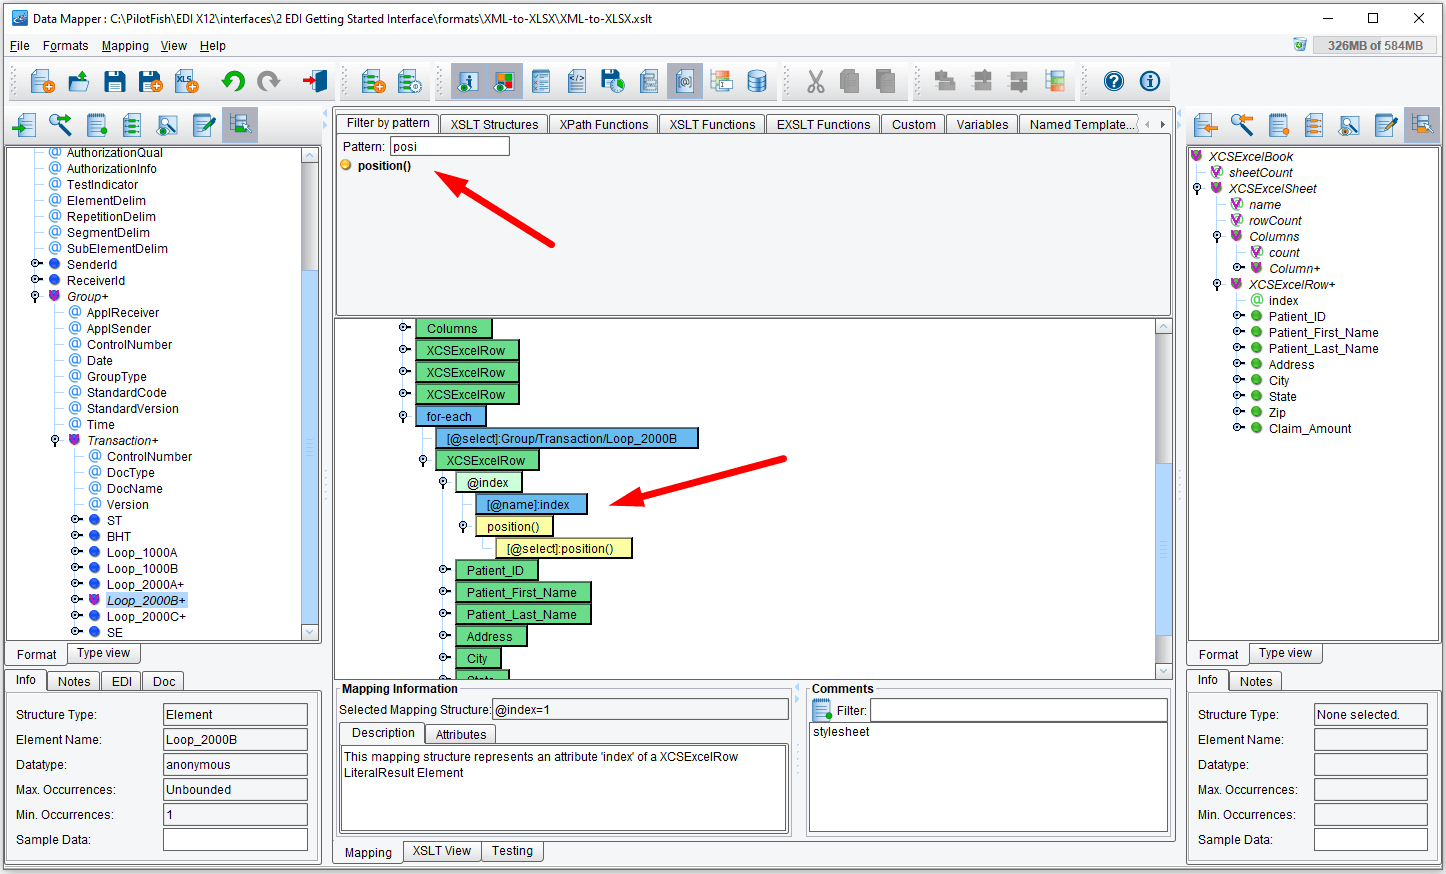The width and height of the screenshot is (1446, 874).
Task: Select the Attributes tab in Mapping Information
Action: pos(461,734)
